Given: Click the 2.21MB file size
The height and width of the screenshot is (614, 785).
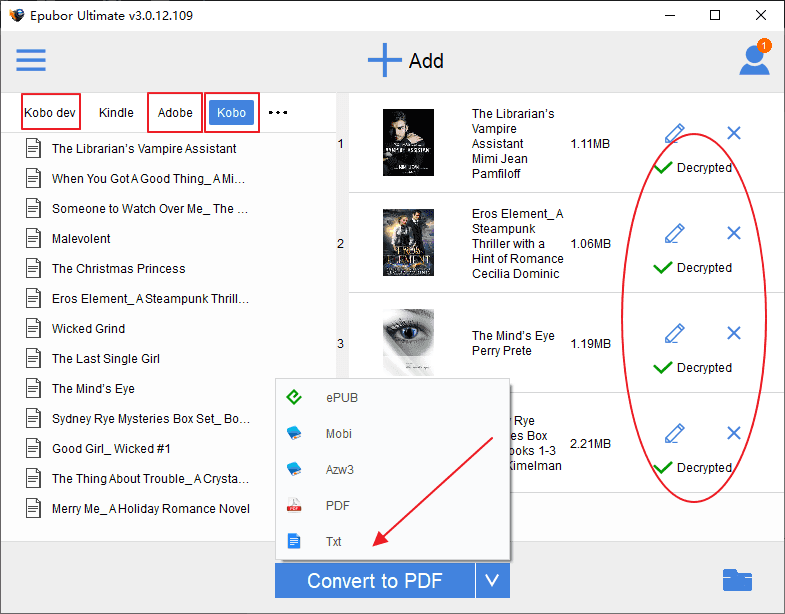Looking at the screenshot, I should (x=591, y=444).
